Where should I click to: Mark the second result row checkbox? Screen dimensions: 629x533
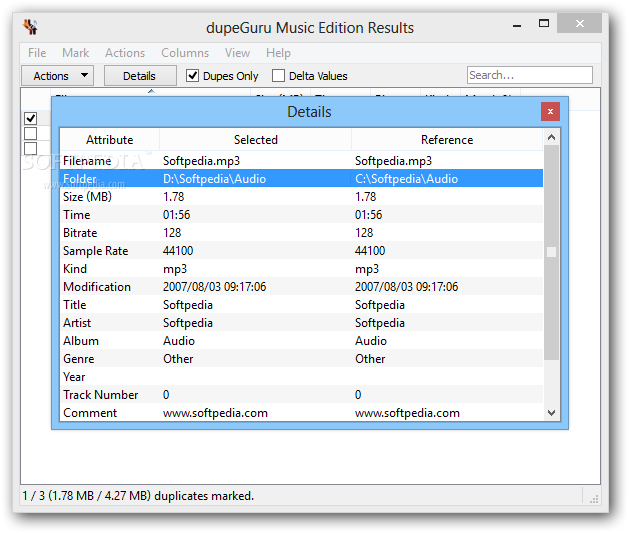[30, 133]
